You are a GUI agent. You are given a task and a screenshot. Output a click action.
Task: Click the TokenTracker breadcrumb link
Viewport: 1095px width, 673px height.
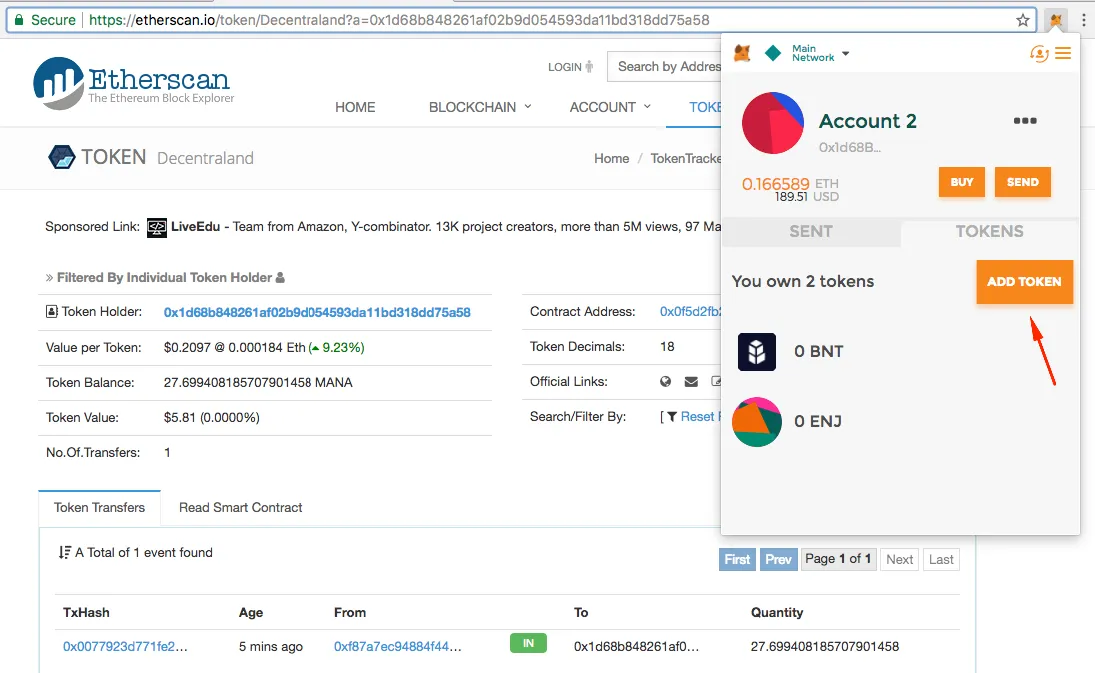click(686, 158)
